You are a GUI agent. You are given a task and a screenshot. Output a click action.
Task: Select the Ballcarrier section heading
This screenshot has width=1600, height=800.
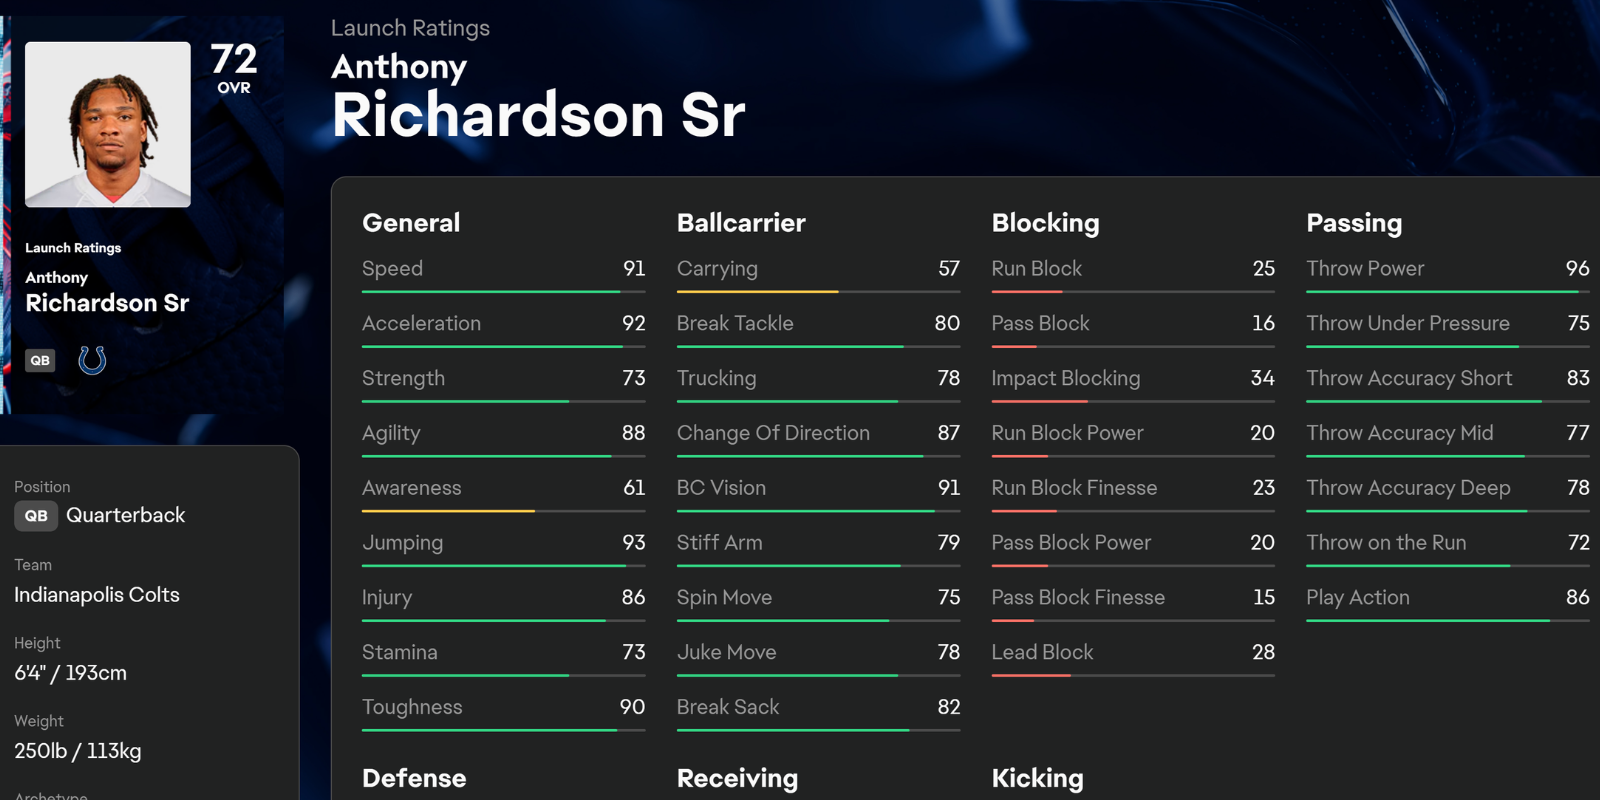pos(741,223)
